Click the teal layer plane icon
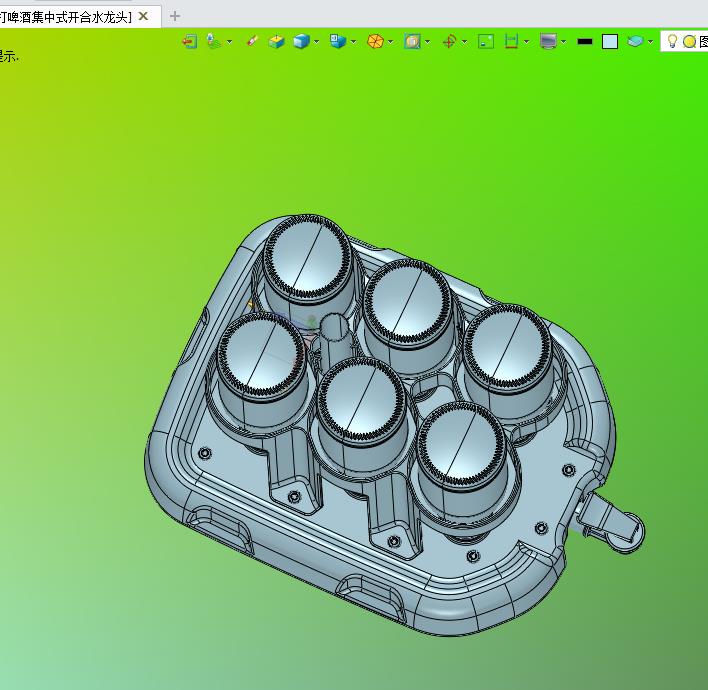Viewport: 708px width, 690px height. tap(635, 42)
